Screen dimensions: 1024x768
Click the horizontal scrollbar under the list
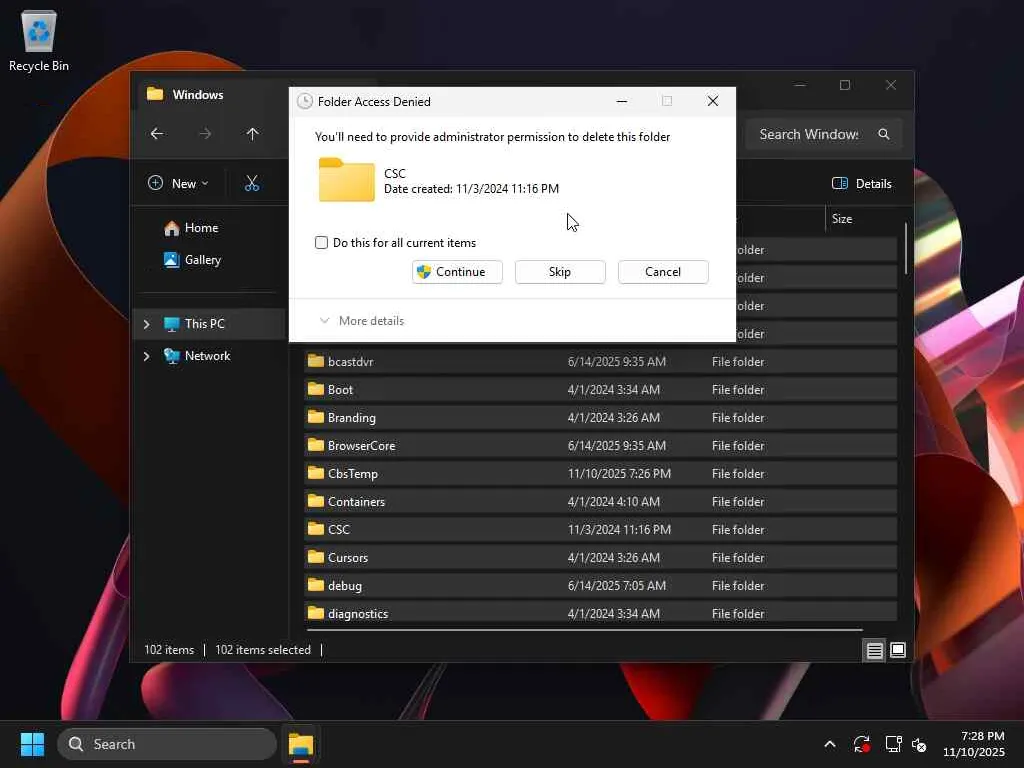pos(584,630)
